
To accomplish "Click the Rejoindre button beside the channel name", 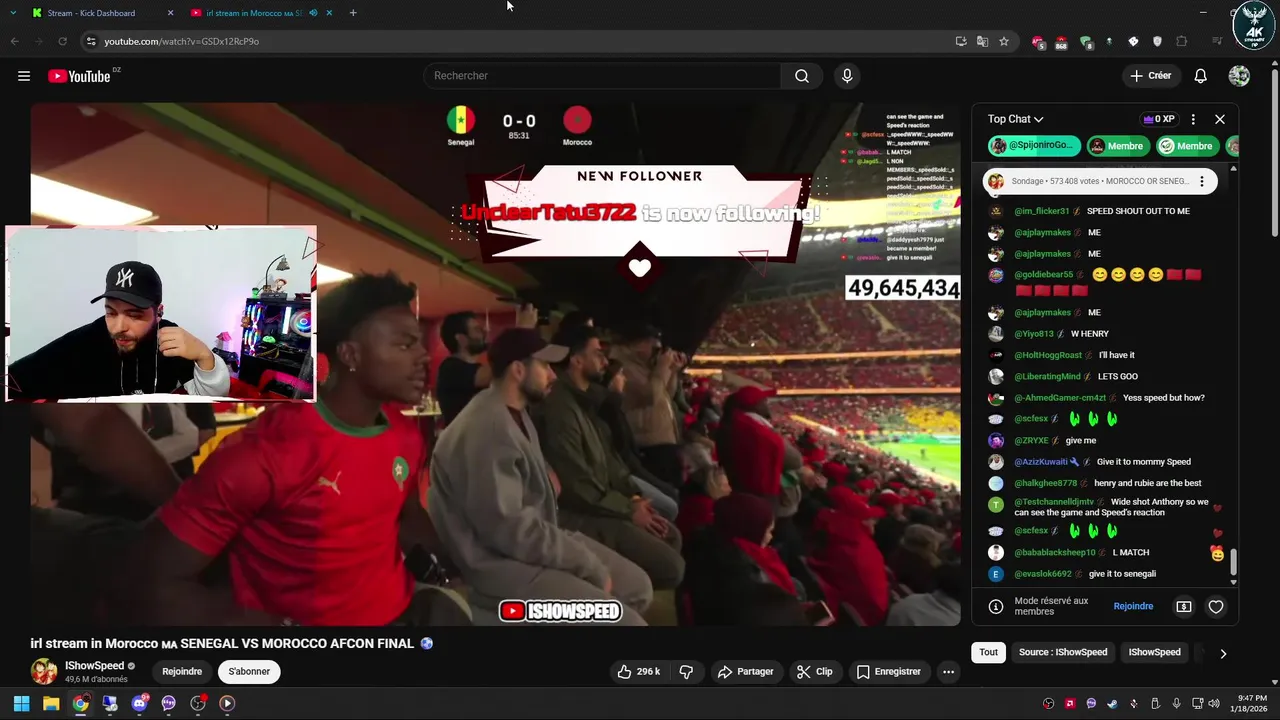I will 182,672.
